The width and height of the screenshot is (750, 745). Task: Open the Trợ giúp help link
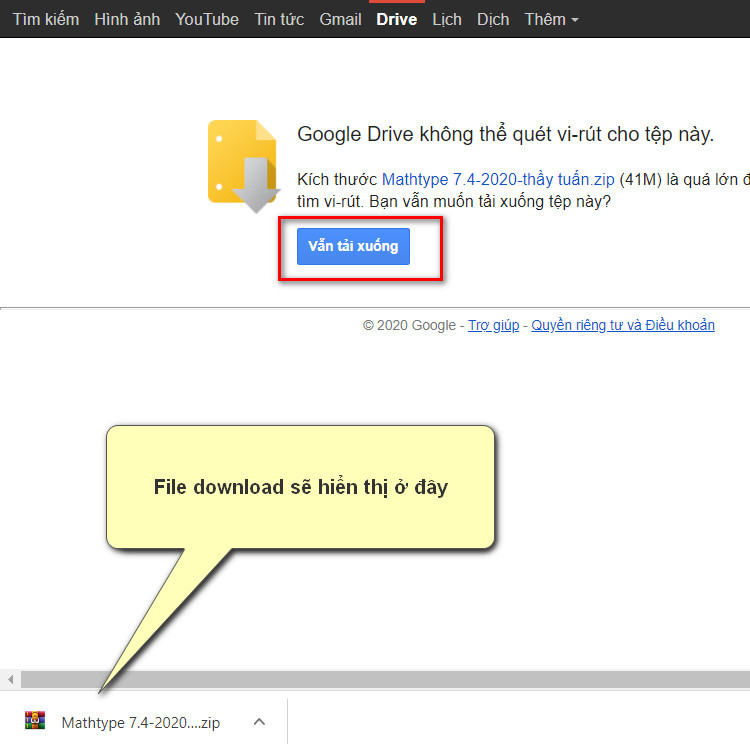coord(493,325)
